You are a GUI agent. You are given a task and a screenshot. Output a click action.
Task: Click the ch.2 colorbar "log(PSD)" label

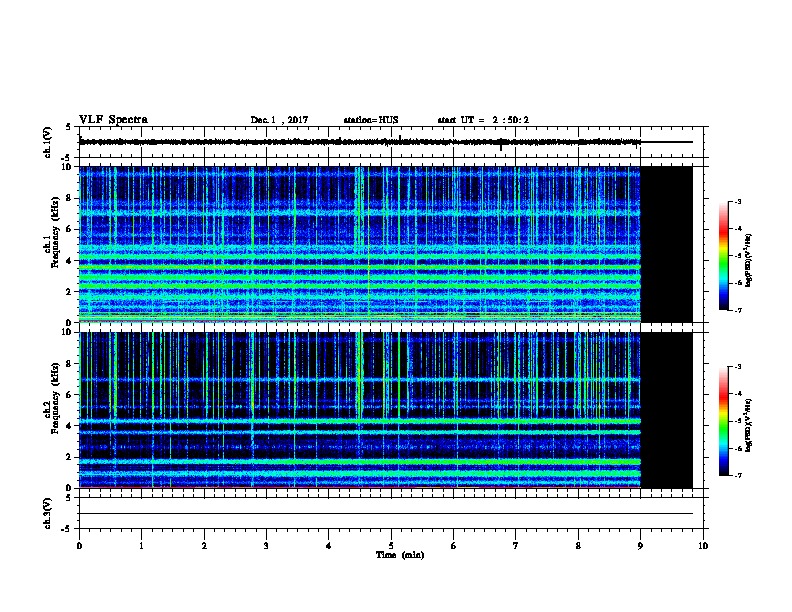pyautogui.click(x=749, y=426)
